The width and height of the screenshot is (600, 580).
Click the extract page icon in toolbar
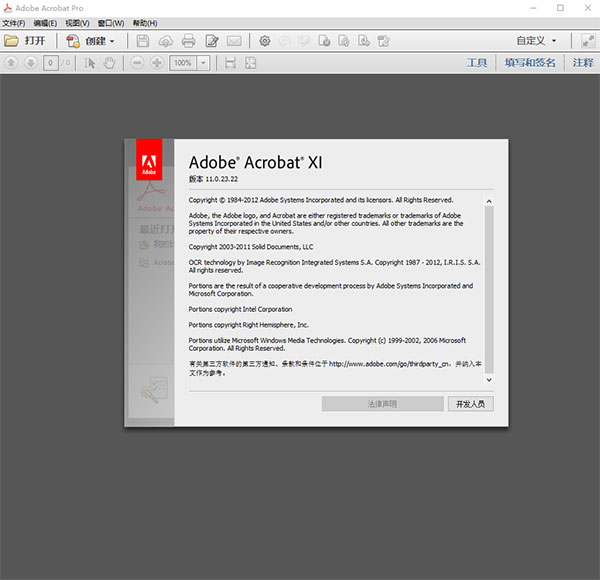(364, 41)
